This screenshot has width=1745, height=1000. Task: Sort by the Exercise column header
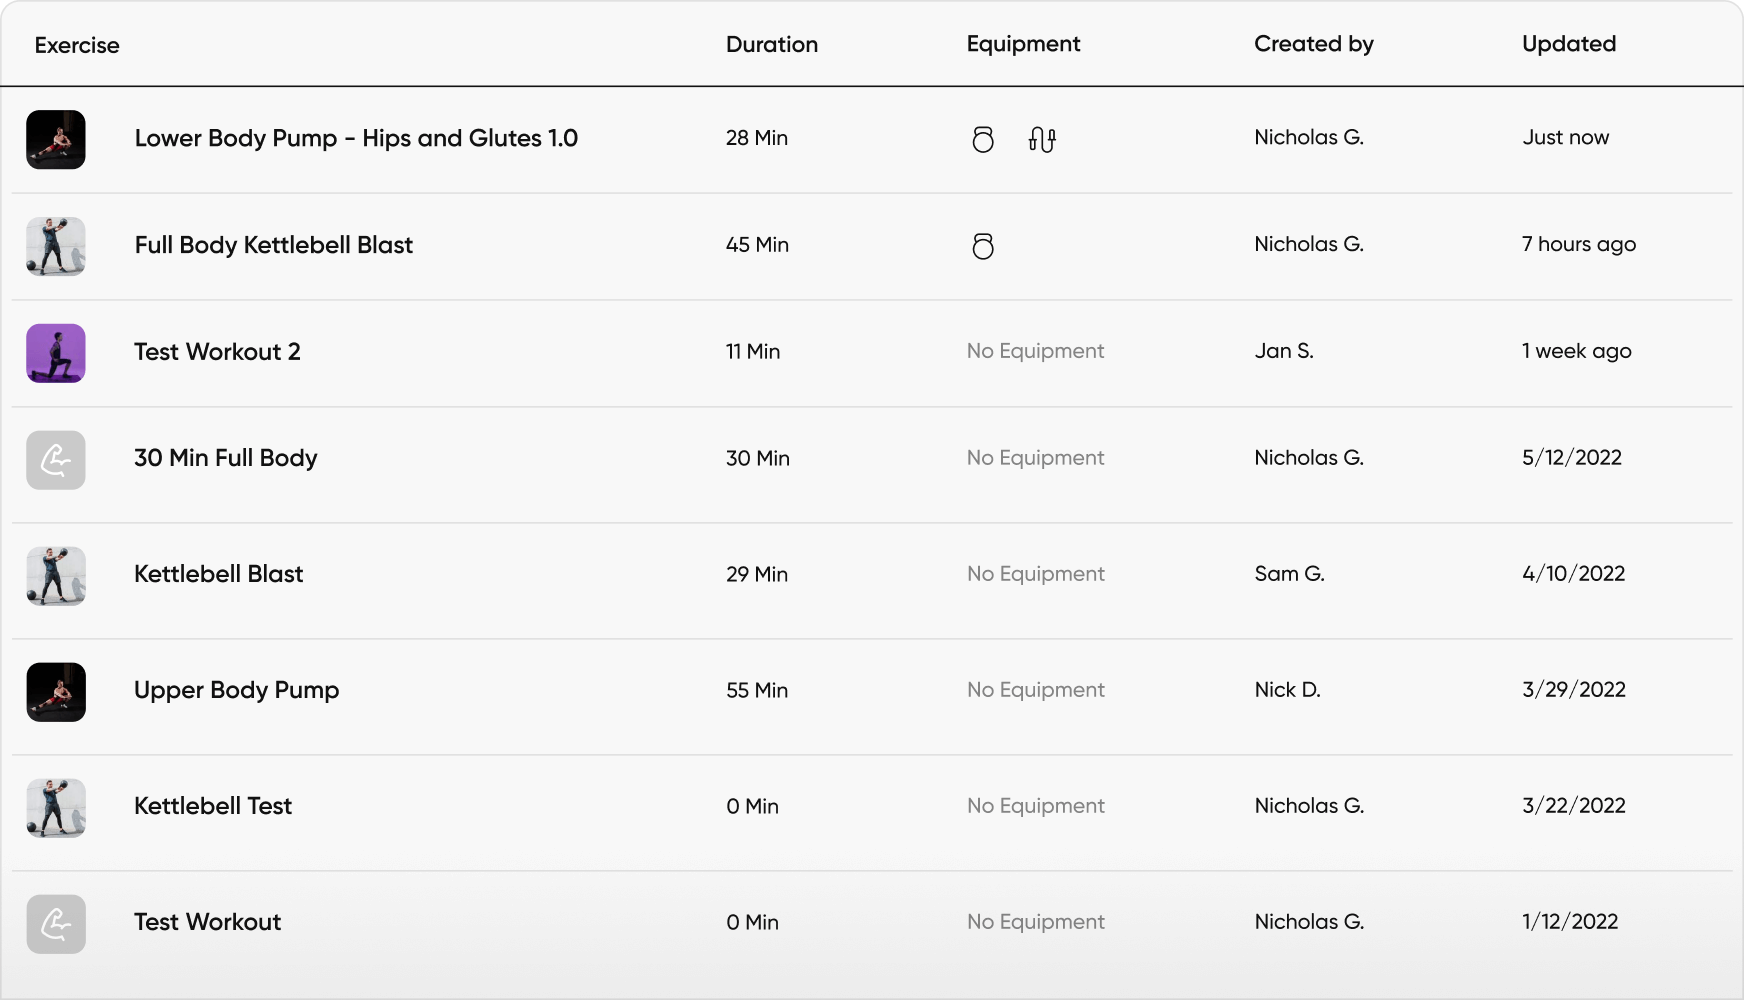pyautogui.click(x=77, y=45)
